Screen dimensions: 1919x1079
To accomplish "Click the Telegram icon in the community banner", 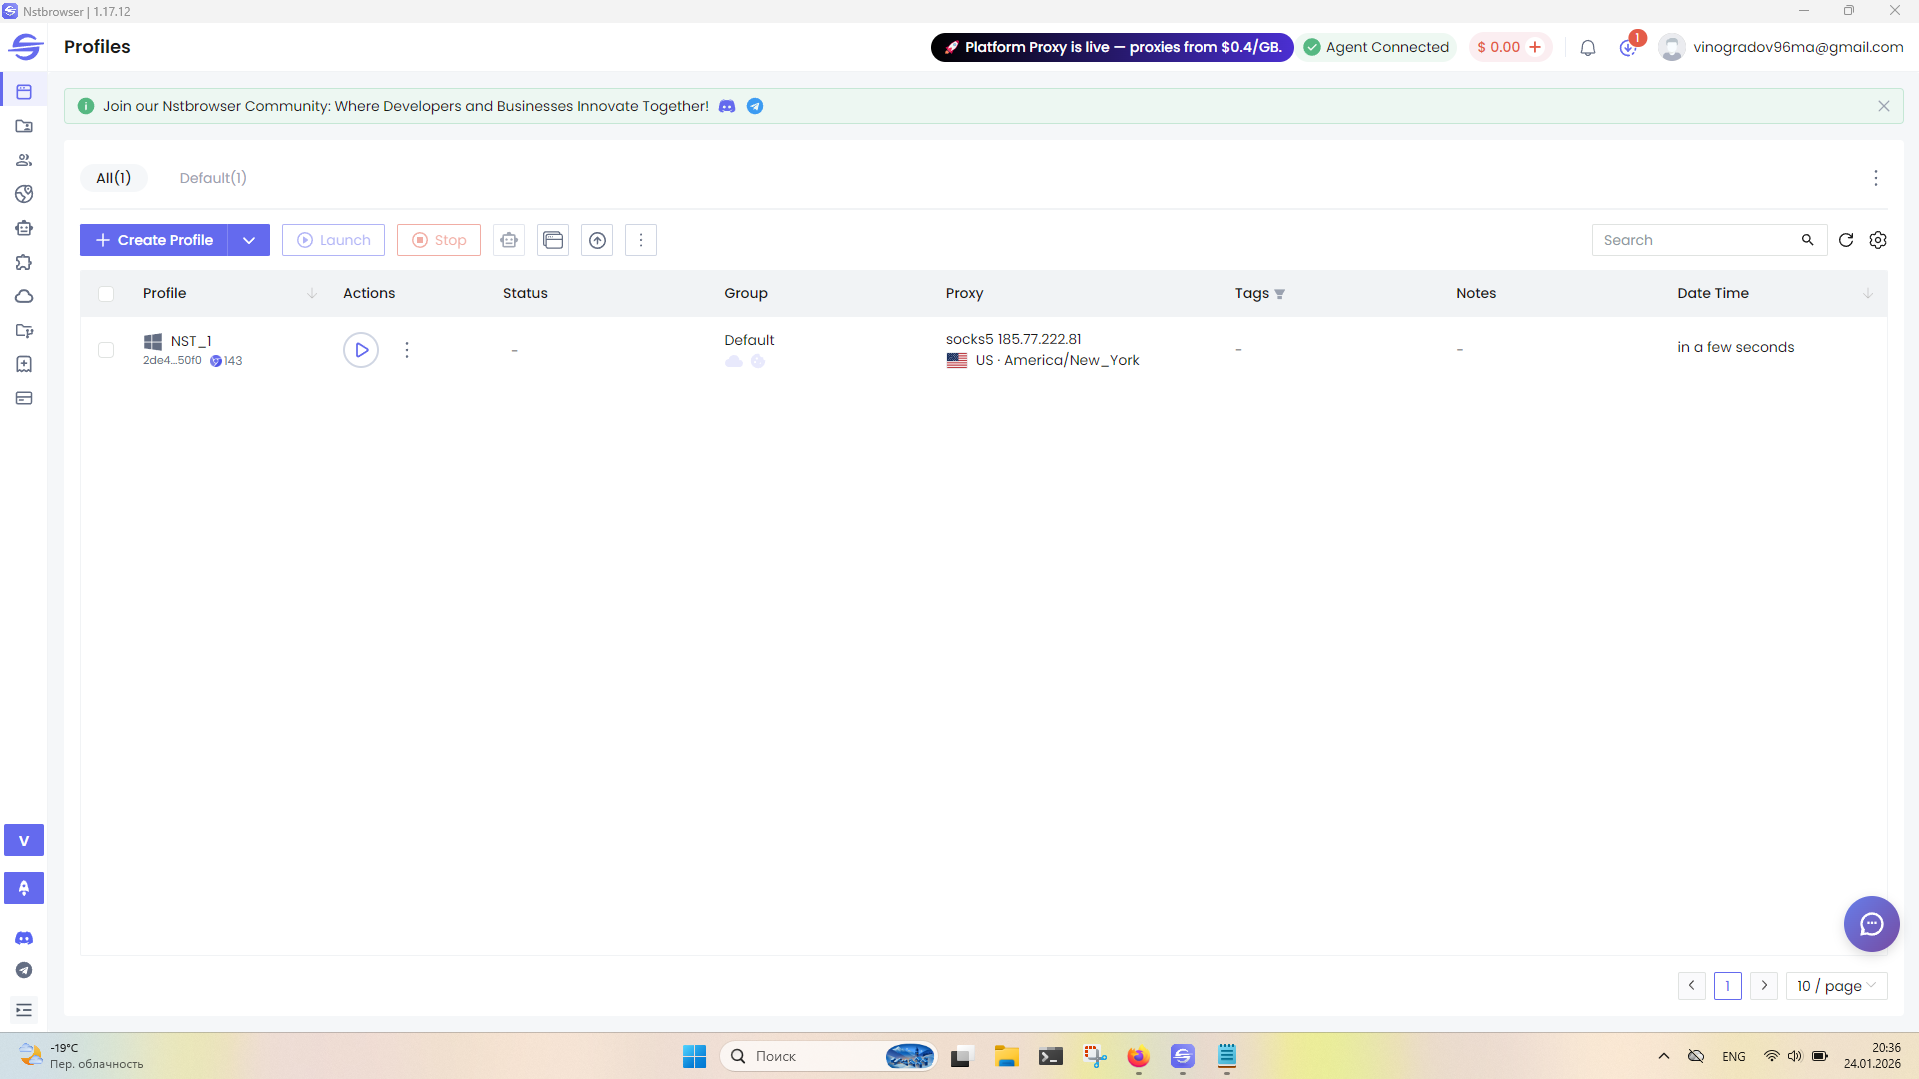I will pos(755,106).
